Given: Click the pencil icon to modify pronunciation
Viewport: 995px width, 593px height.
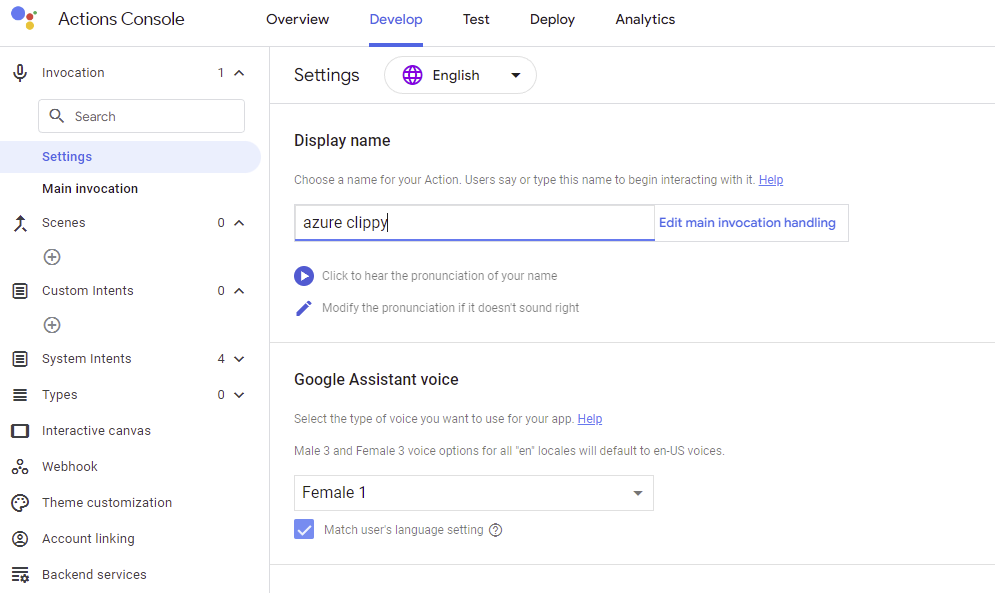Looking at the screenshot, I should pos(304,308).
